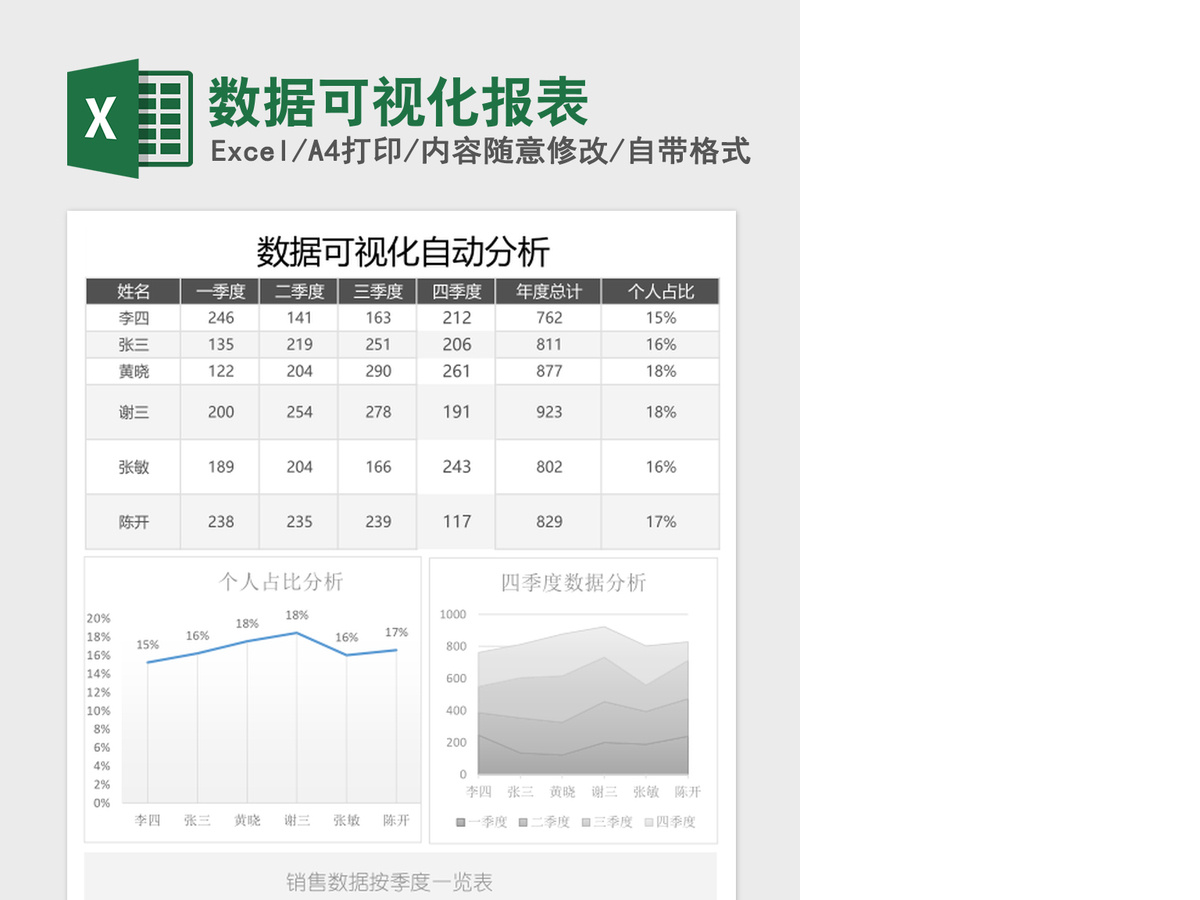The height and width of the screenshot is (900, 1200).
Task: Click cell value 238 in 陈开 row
Action: click(x=220, y=522)
